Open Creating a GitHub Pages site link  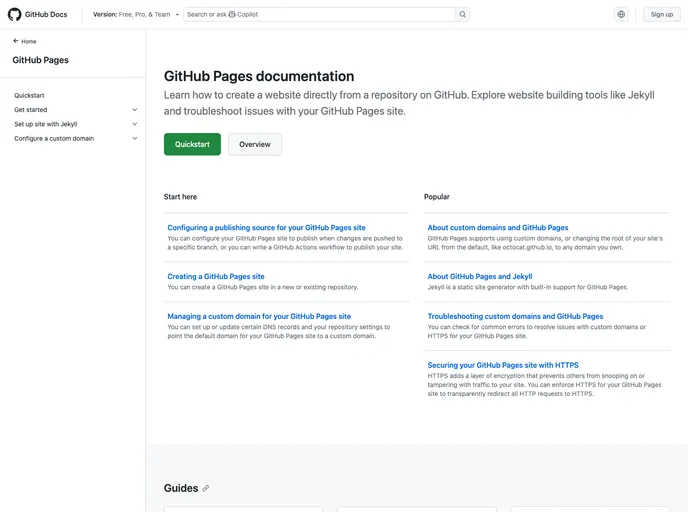(x=216, y=276)
